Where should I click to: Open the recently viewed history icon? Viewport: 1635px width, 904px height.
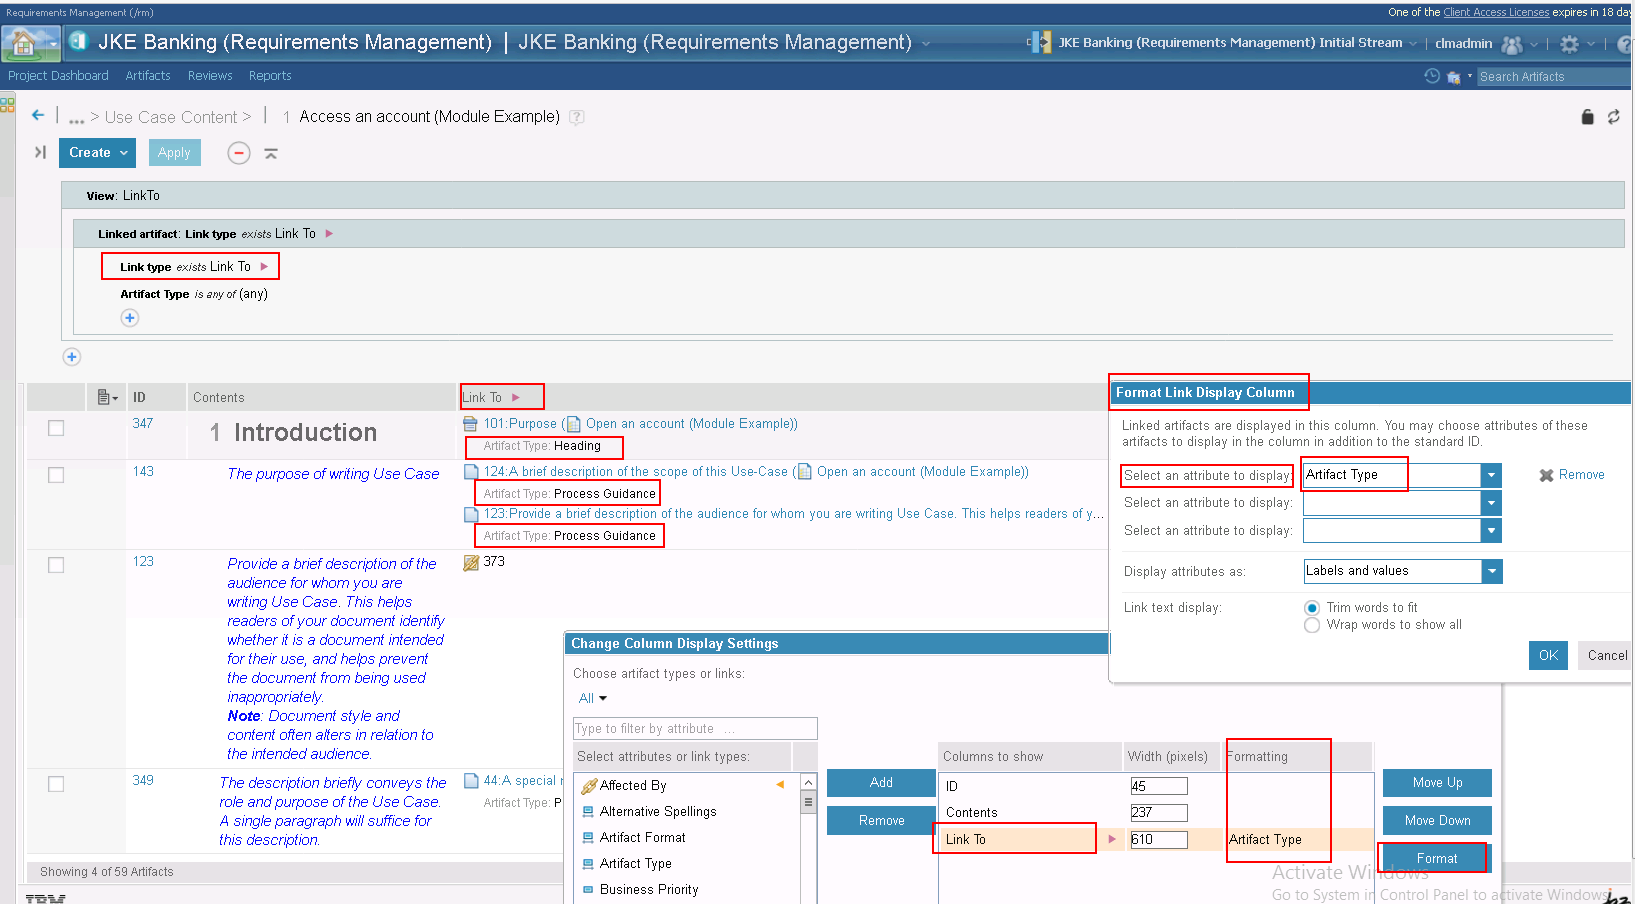tap(1432, 76)
